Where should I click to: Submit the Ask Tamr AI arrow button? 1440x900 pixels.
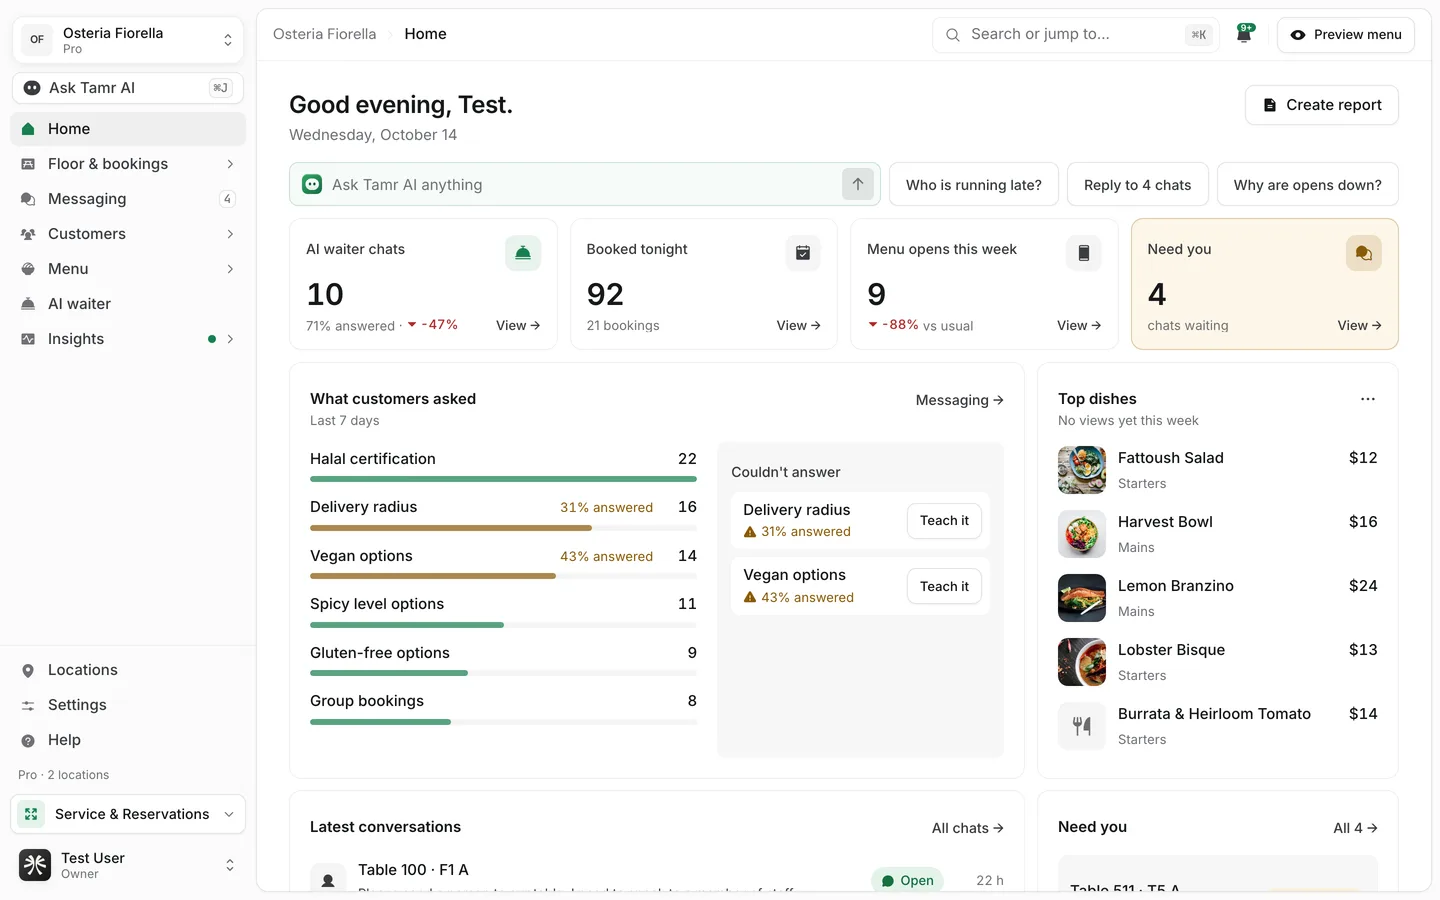click(x=858, y=184)
